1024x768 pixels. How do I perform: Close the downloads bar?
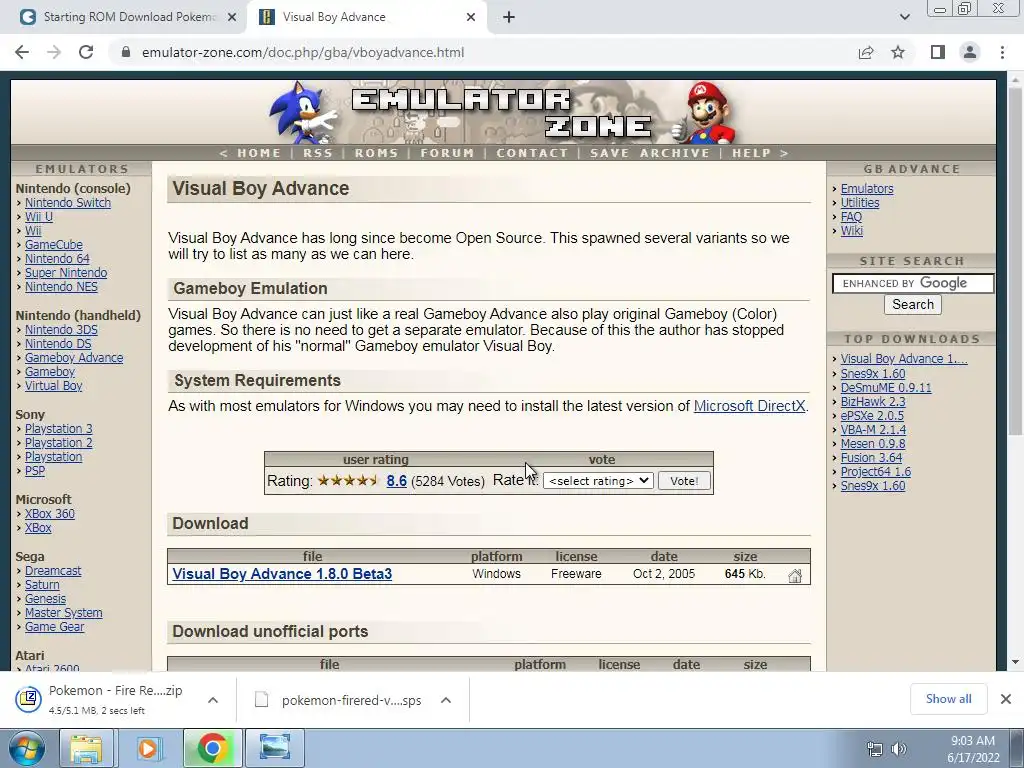(x=1006, y=699)
